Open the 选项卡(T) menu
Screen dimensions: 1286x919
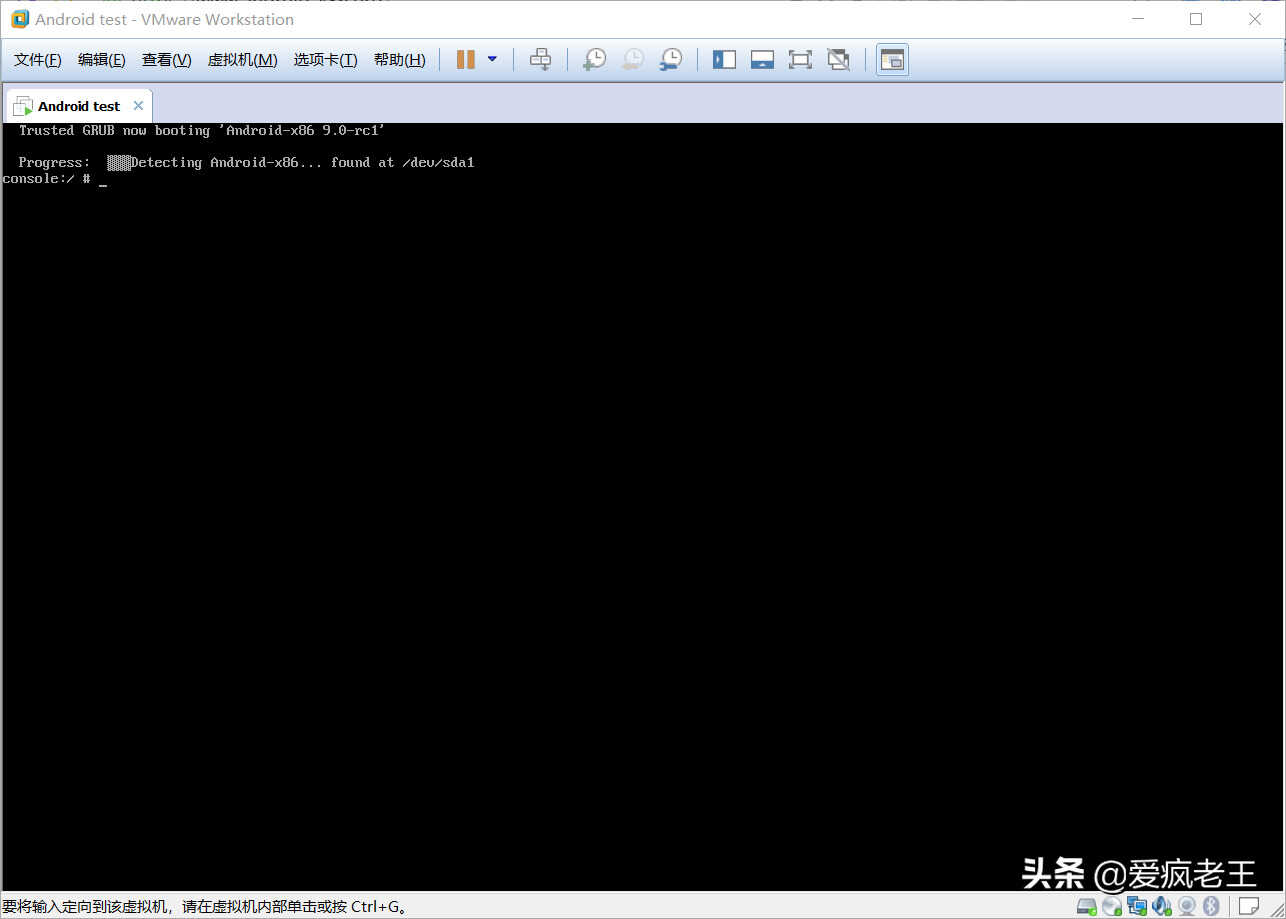tap(325, 60)
